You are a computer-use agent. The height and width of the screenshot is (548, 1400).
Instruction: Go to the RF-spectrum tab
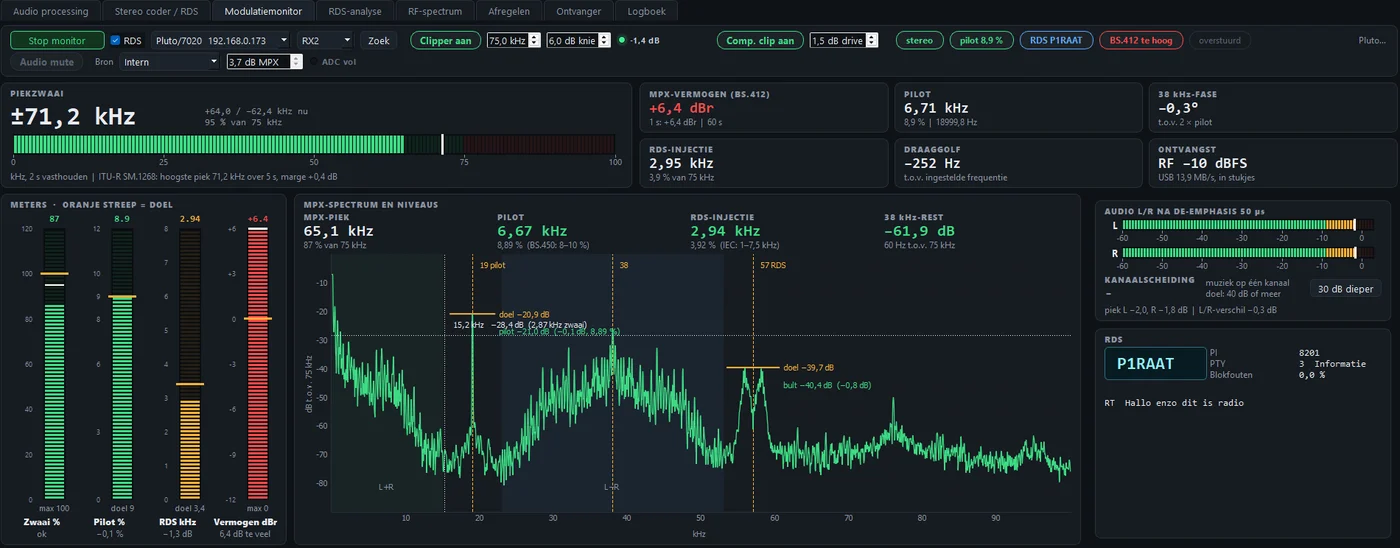click(435, 11)
